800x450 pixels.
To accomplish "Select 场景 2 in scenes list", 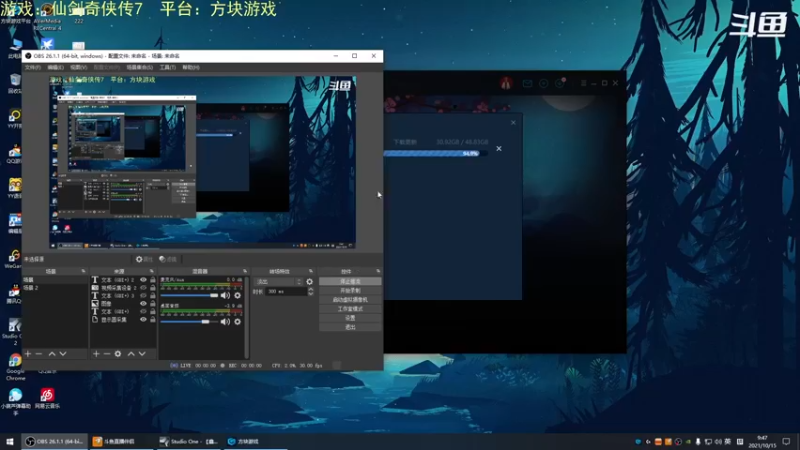I will [55, 288].
